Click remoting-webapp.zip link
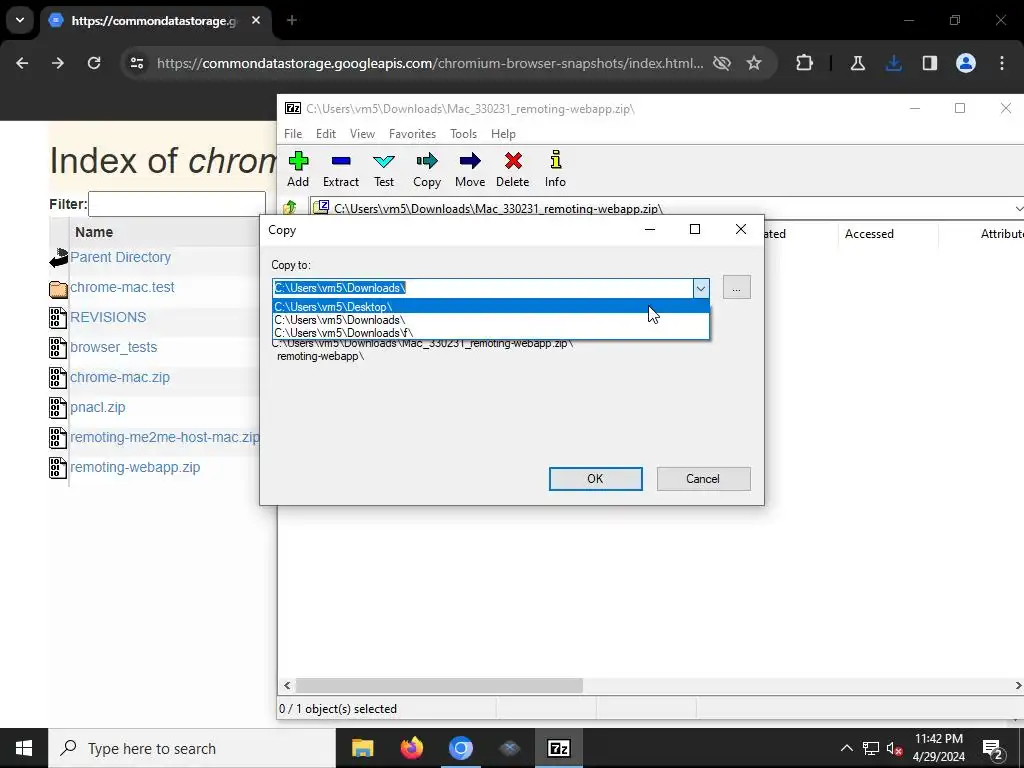The height and width of the screenshot is (768, 1024). click(x=135, y=468)
